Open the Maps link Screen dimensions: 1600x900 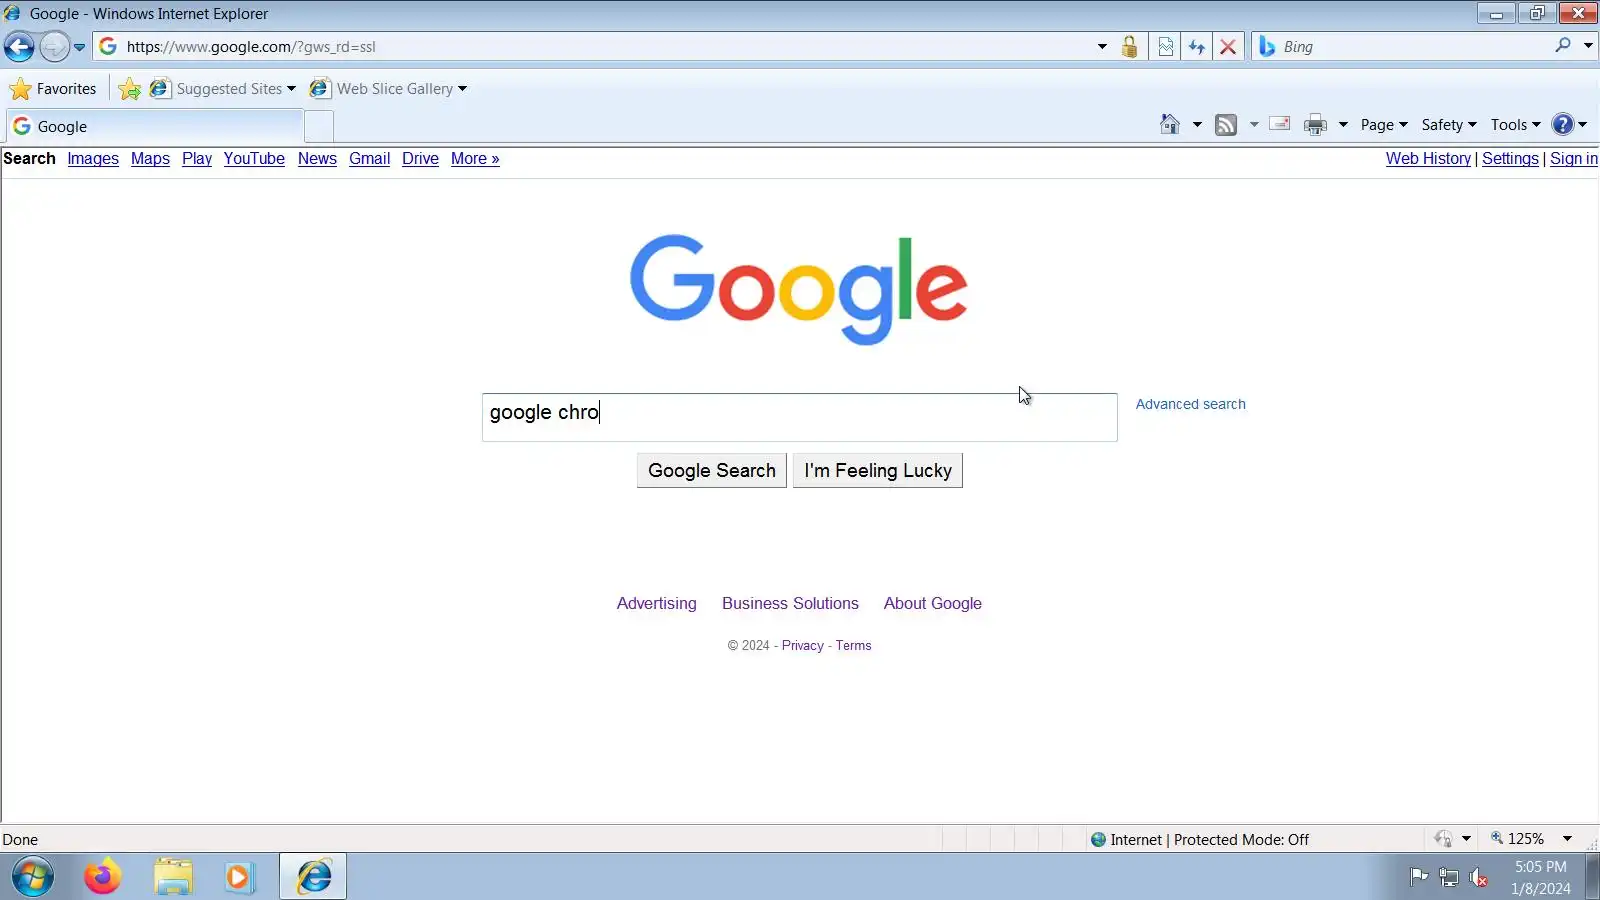pyautogui.click(x=150, y=159)
